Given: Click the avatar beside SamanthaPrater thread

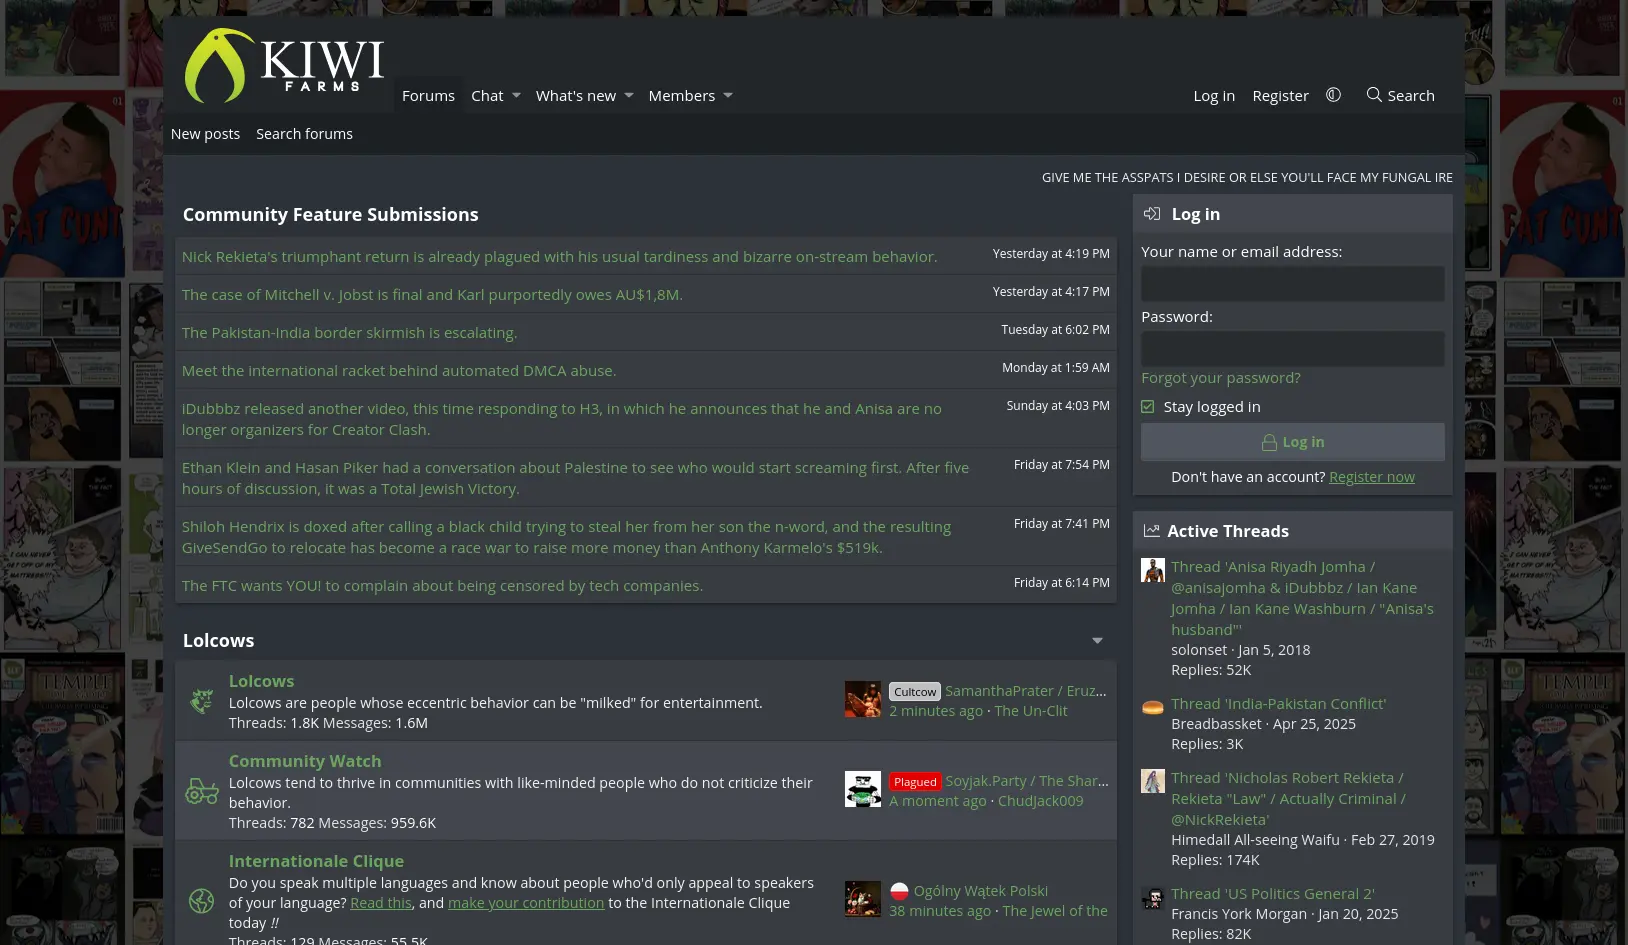Looking at the screenshot, I should point(863,699).
